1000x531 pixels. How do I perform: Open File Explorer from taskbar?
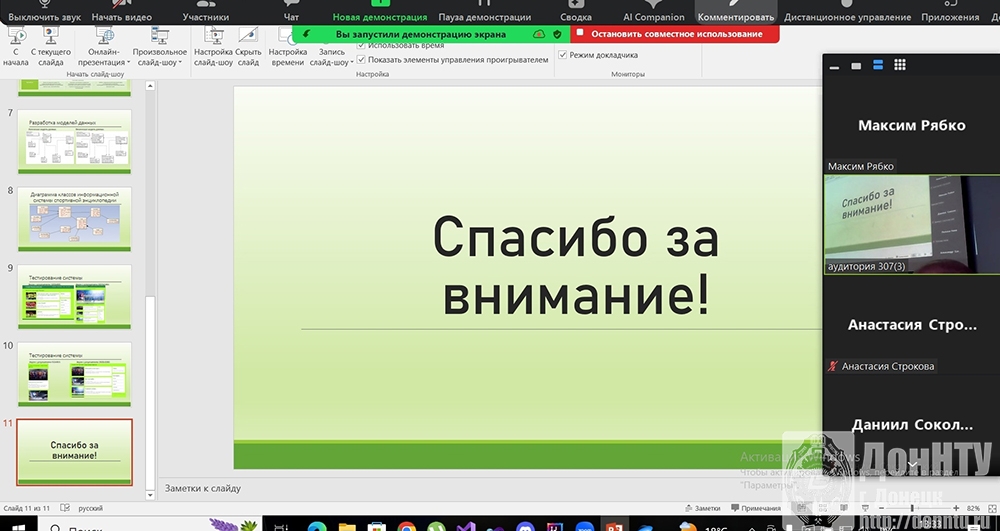coord(347,527)
